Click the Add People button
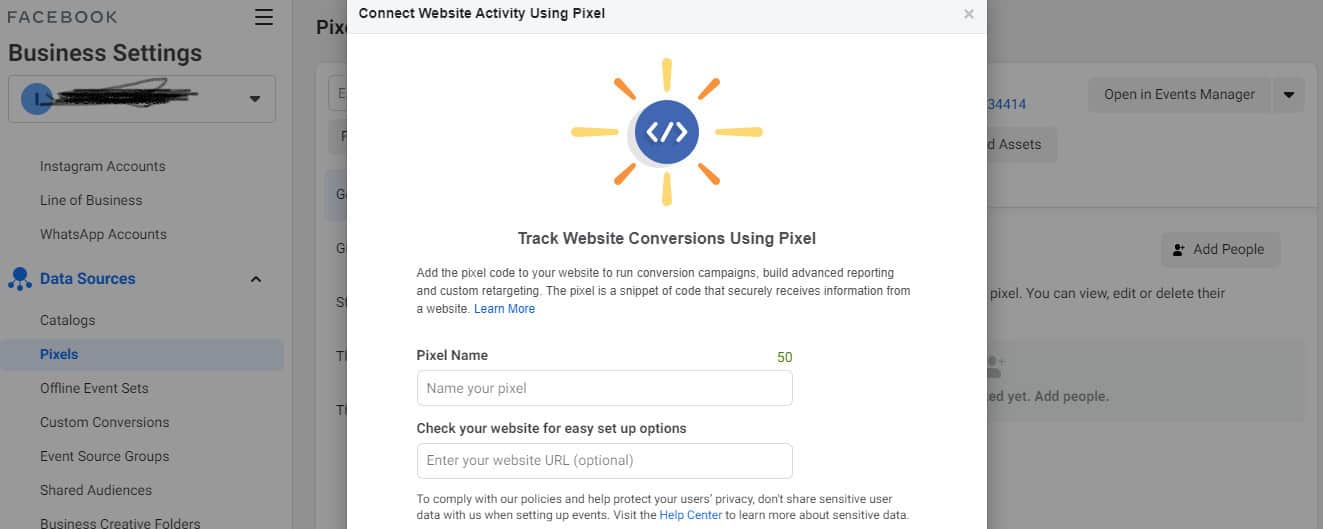1323x529 pixels. click(x=1220, y=250)
